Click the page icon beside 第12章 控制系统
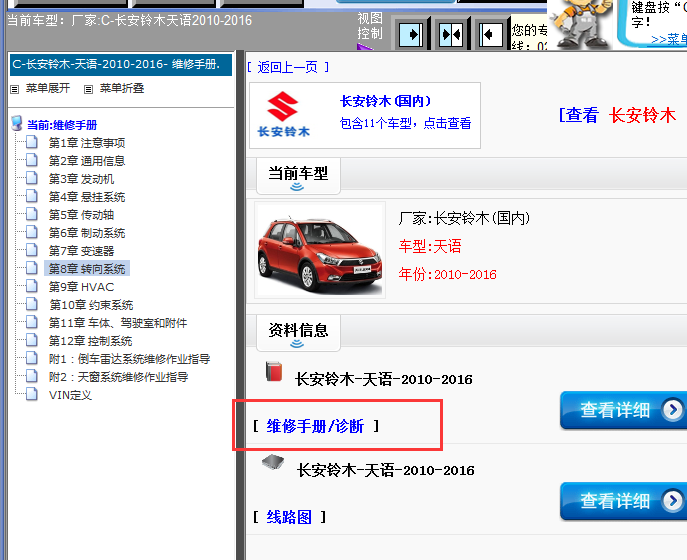Viewport: 687px width, 560px height. coord(32,340)
